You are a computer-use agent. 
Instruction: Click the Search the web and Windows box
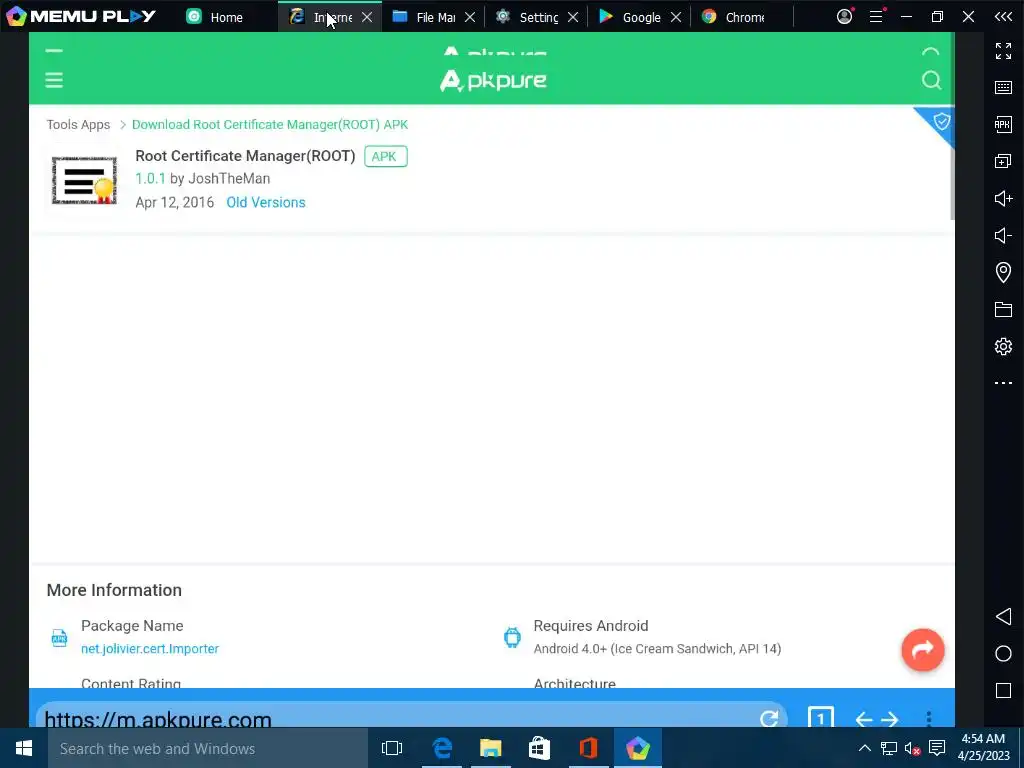pyautogui.click(x=208, y=748)
